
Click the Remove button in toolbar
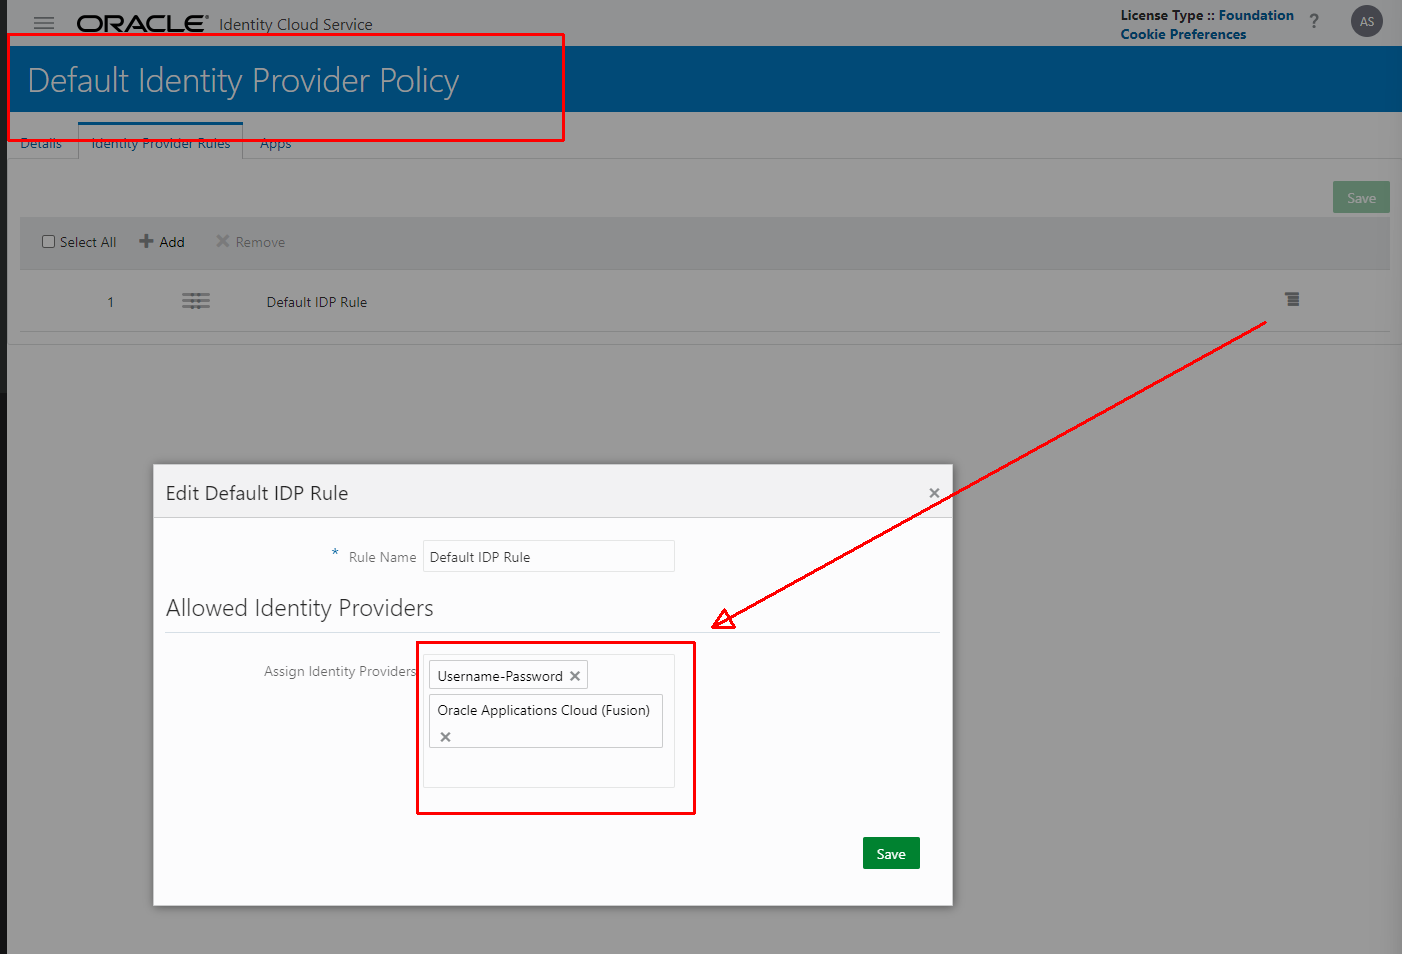pos(251,242)
